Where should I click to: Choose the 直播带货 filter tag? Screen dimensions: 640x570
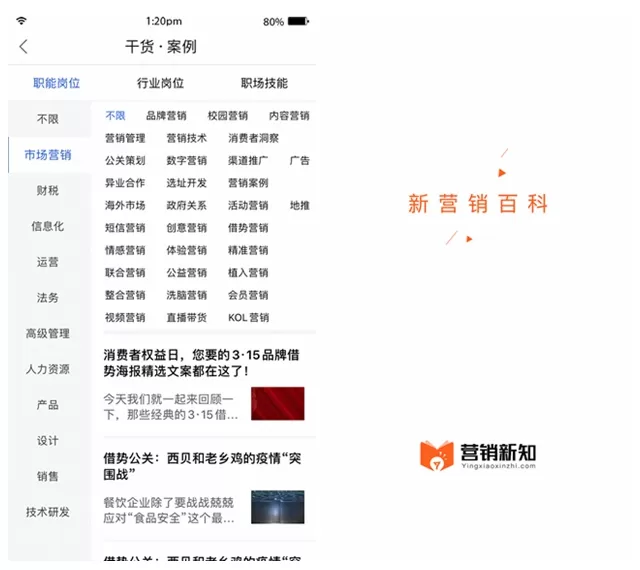click(187, 318)
